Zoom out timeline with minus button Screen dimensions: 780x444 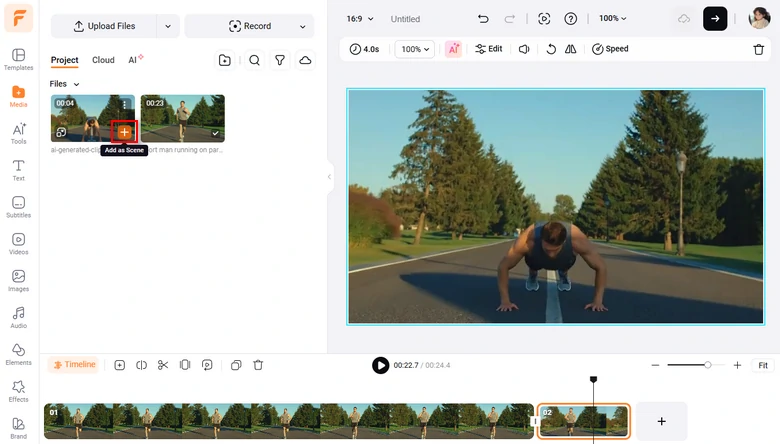(655, 365)
